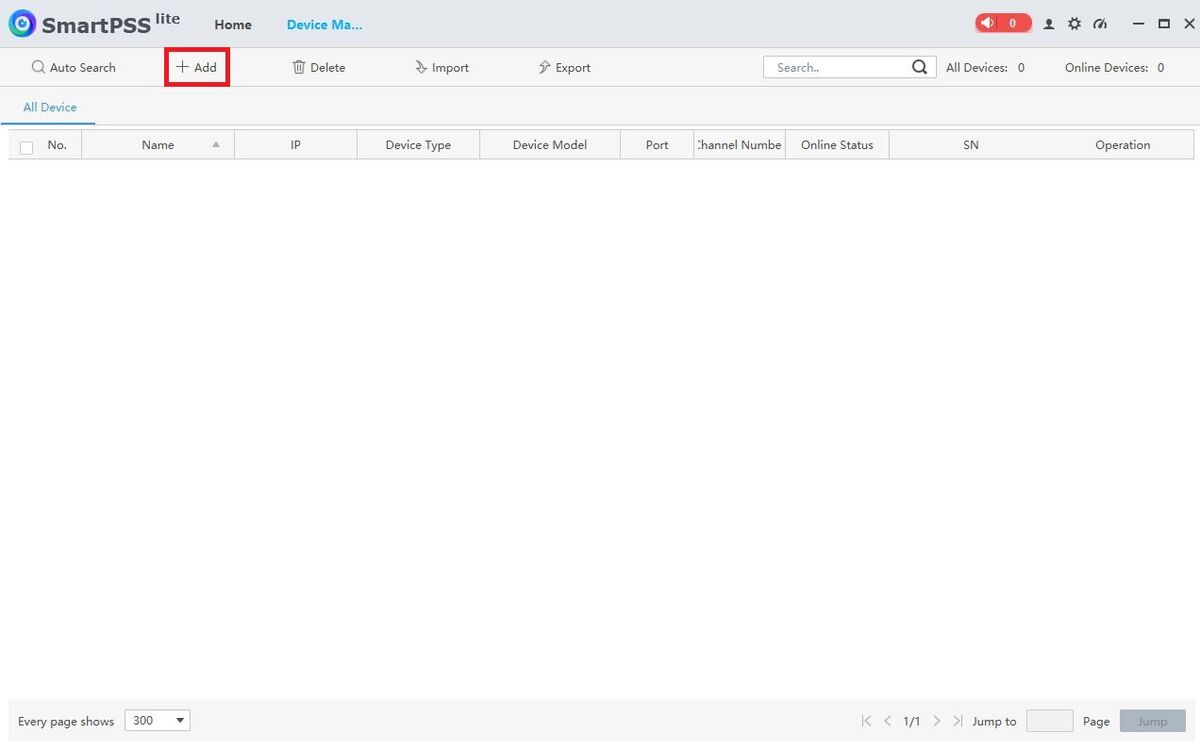Click the Port column header
The image size is (1200, 750).
[657, 145]
